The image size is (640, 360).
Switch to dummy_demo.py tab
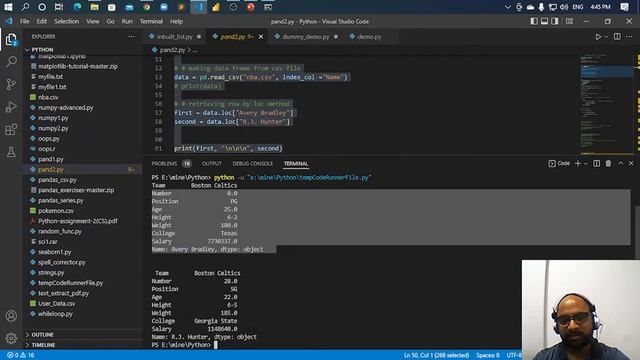306,37
